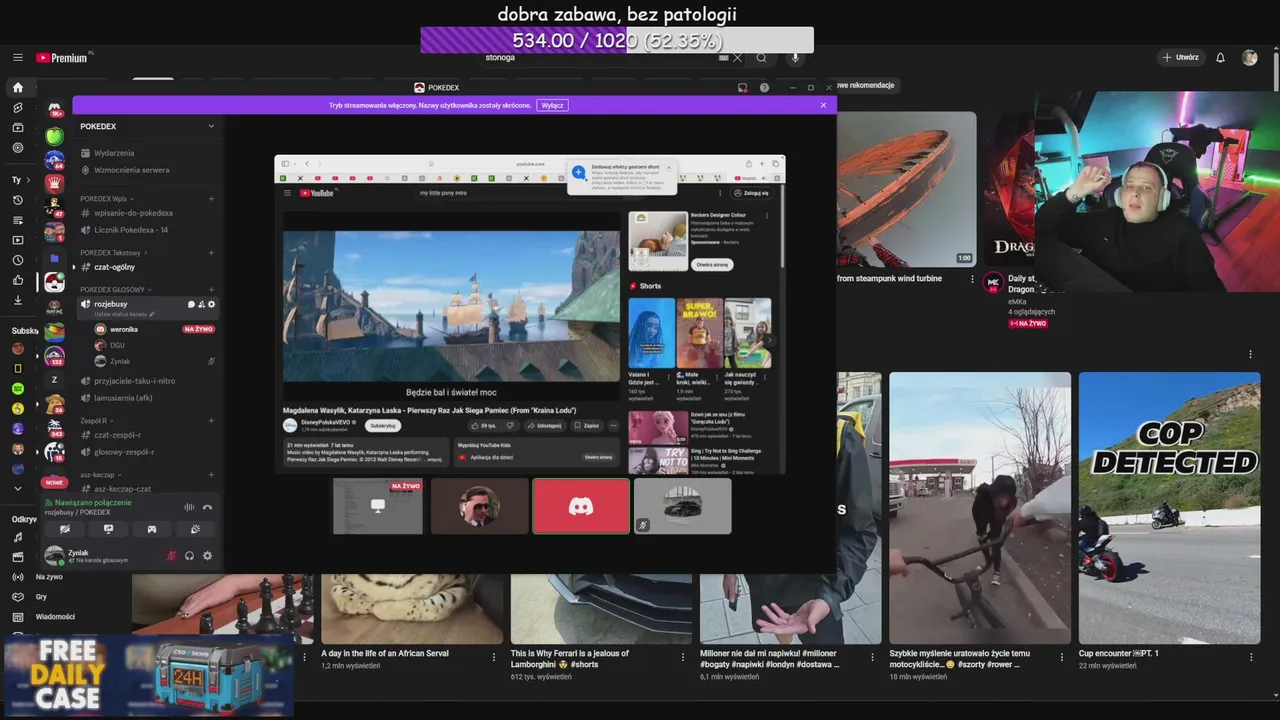The height and width of the screenshot is (720, 1280).
Task: Open Discord user settings gear
Action: pos(207,556)
